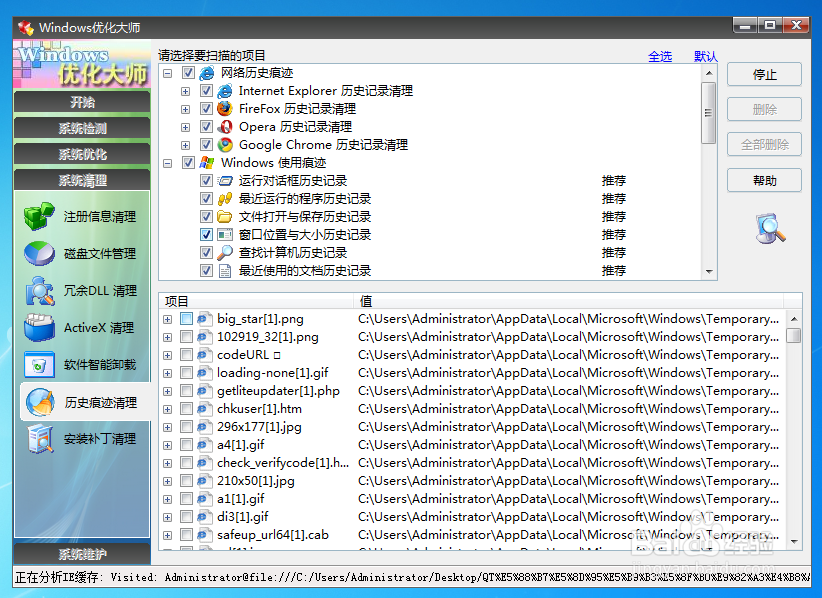Click the 默认 link
Viewport: 822px width, 598px height.
pyautogui.click(x=705, y=56)
